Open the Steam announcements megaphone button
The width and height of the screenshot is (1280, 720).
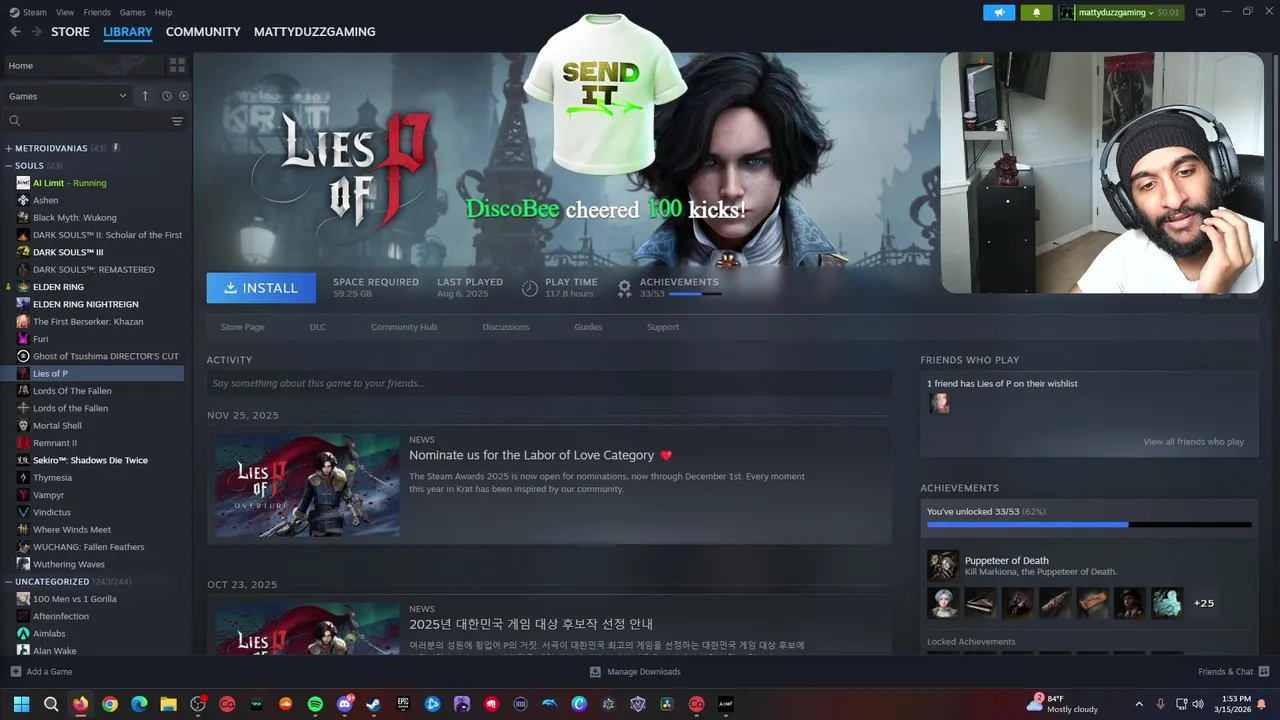click(x=999, y=12)
